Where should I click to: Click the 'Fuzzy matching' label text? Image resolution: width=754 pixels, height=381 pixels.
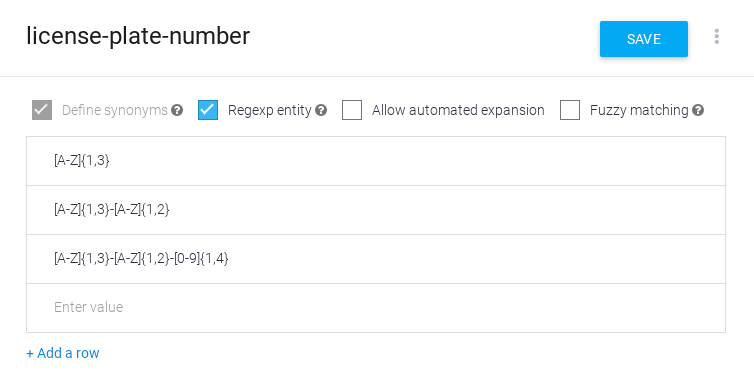point(639,110)
